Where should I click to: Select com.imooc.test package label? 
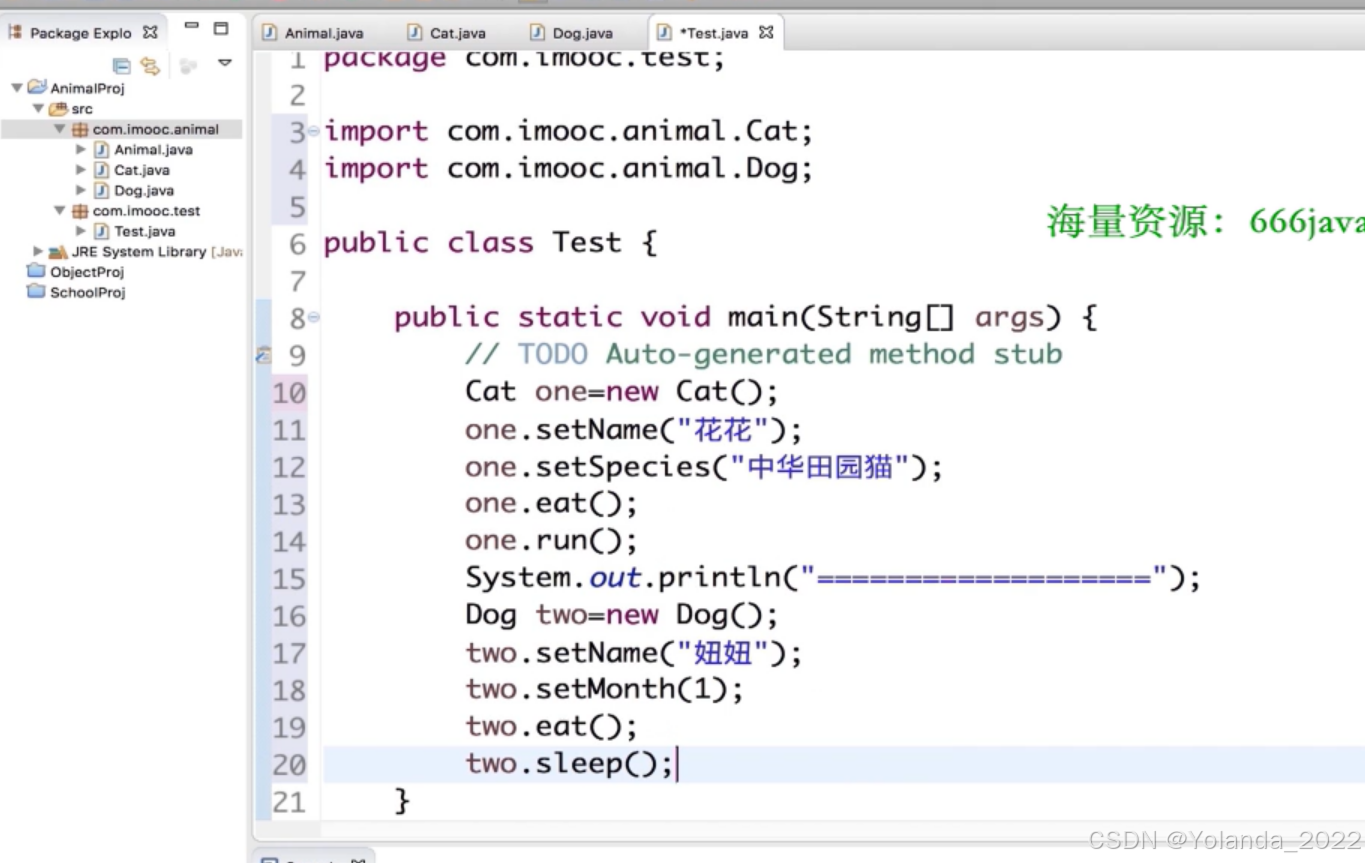point(147,211)
